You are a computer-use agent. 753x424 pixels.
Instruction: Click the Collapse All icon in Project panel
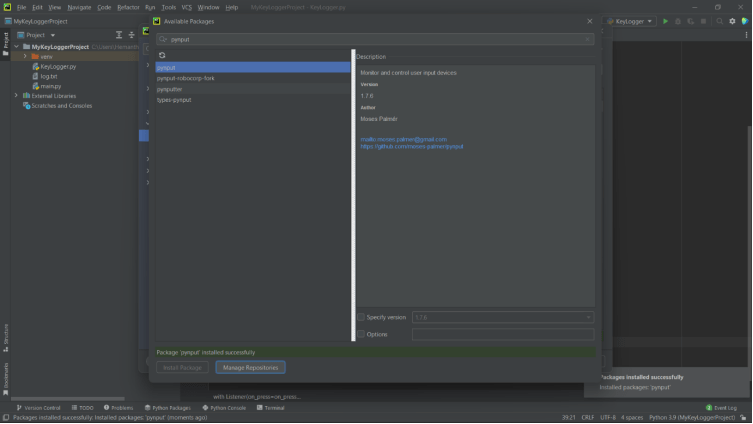pos(132,35)
